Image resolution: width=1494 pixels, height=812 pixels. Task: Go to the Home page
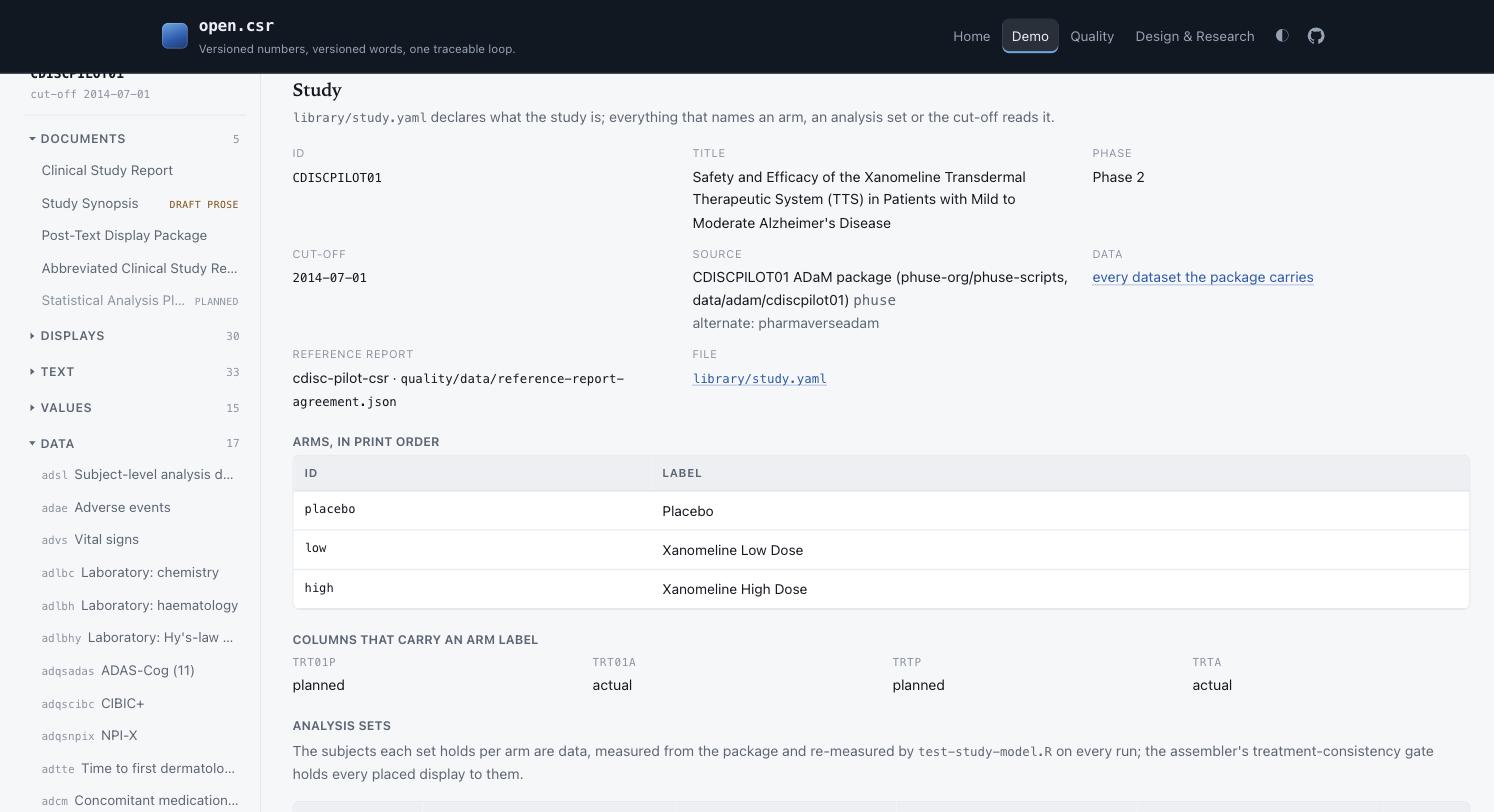tap(971, 36)
